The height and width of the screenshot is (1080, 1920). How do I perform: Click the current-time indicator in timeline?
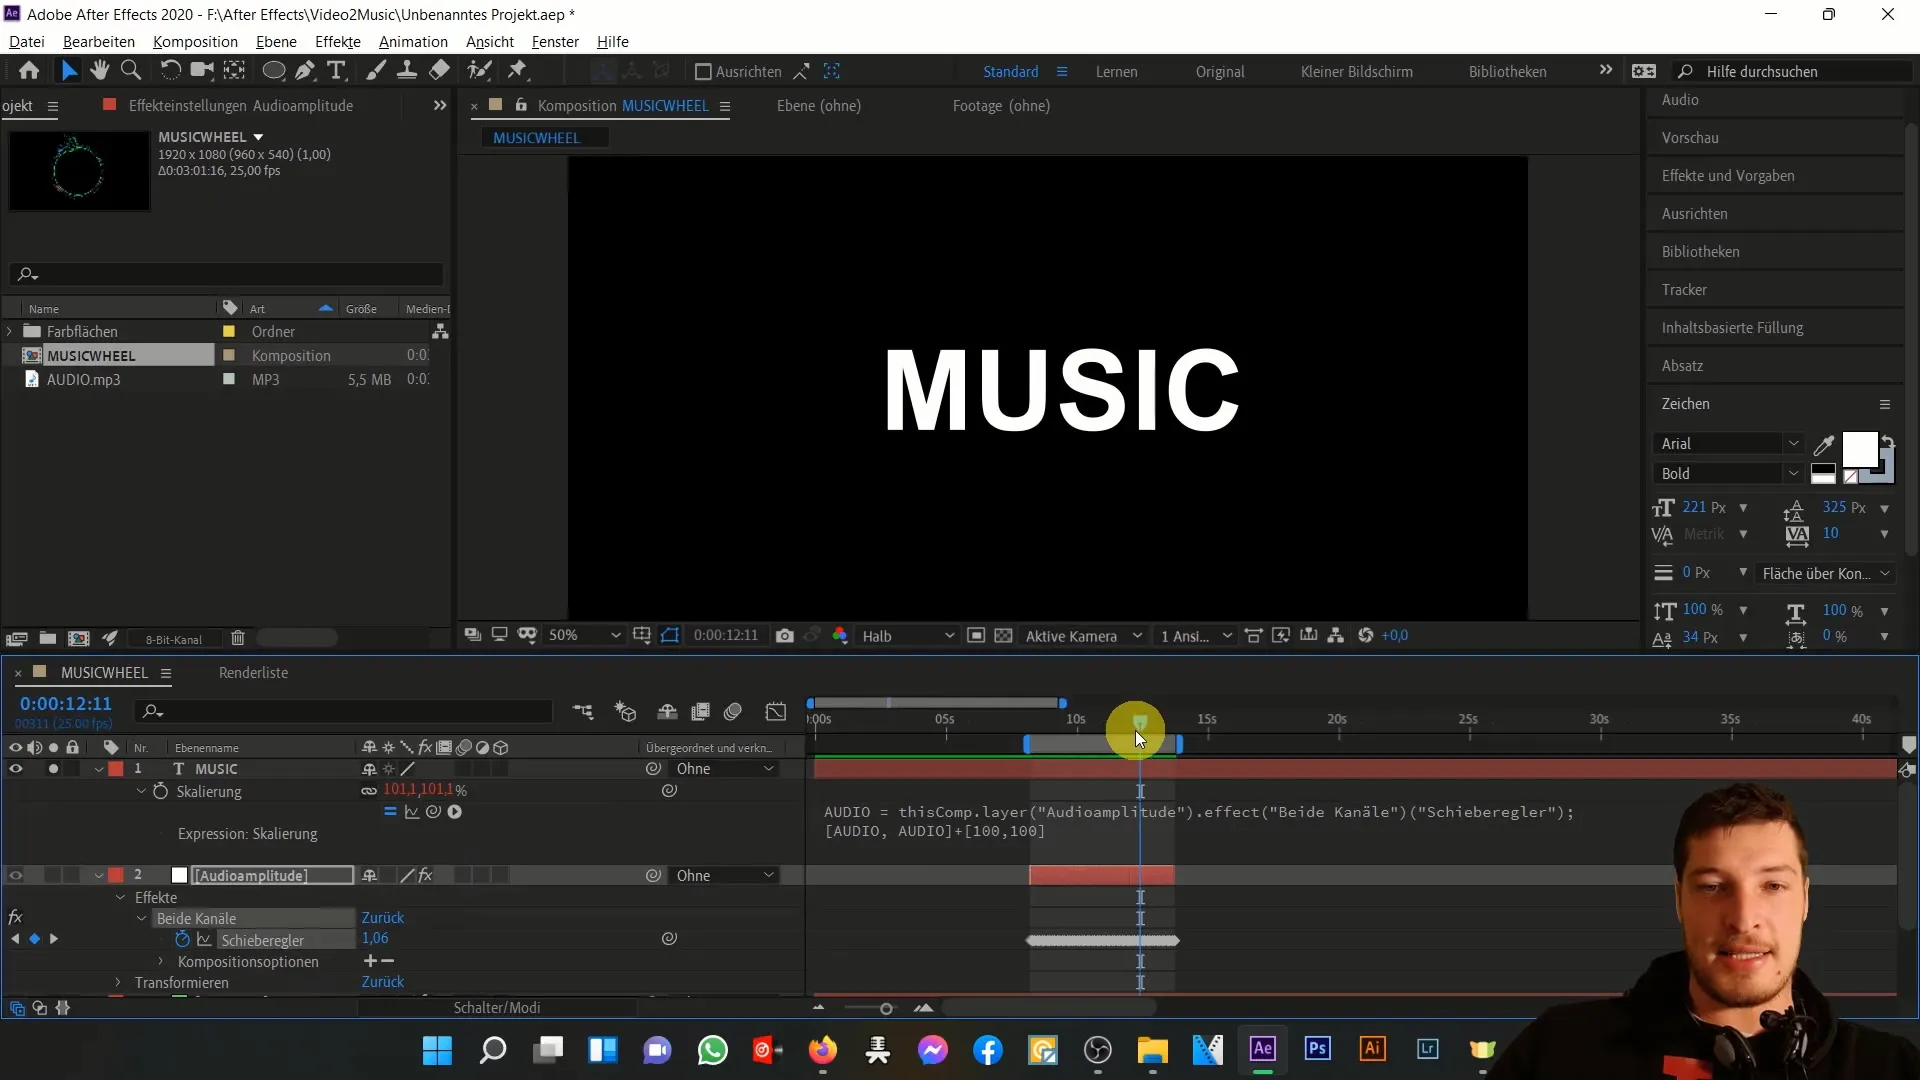[x=1140, y=721]
